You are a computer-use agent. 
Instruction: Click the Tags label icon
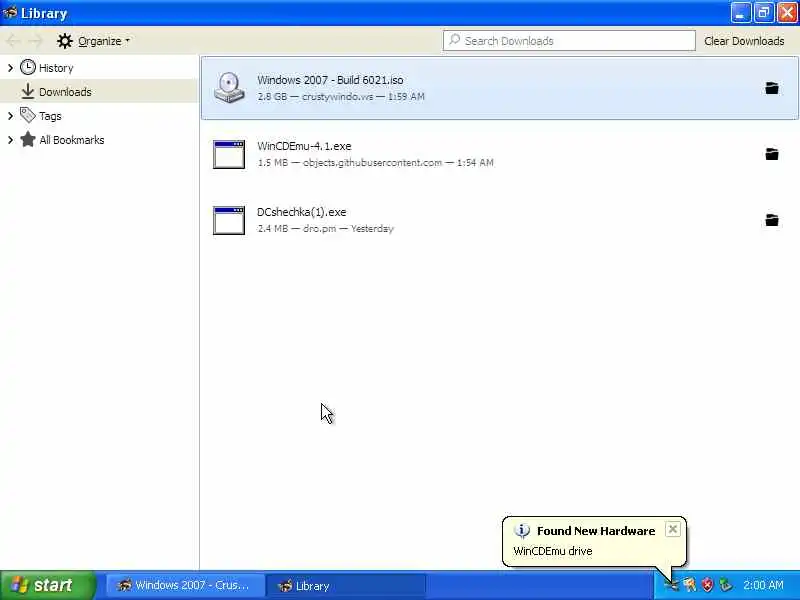(28, 115)
